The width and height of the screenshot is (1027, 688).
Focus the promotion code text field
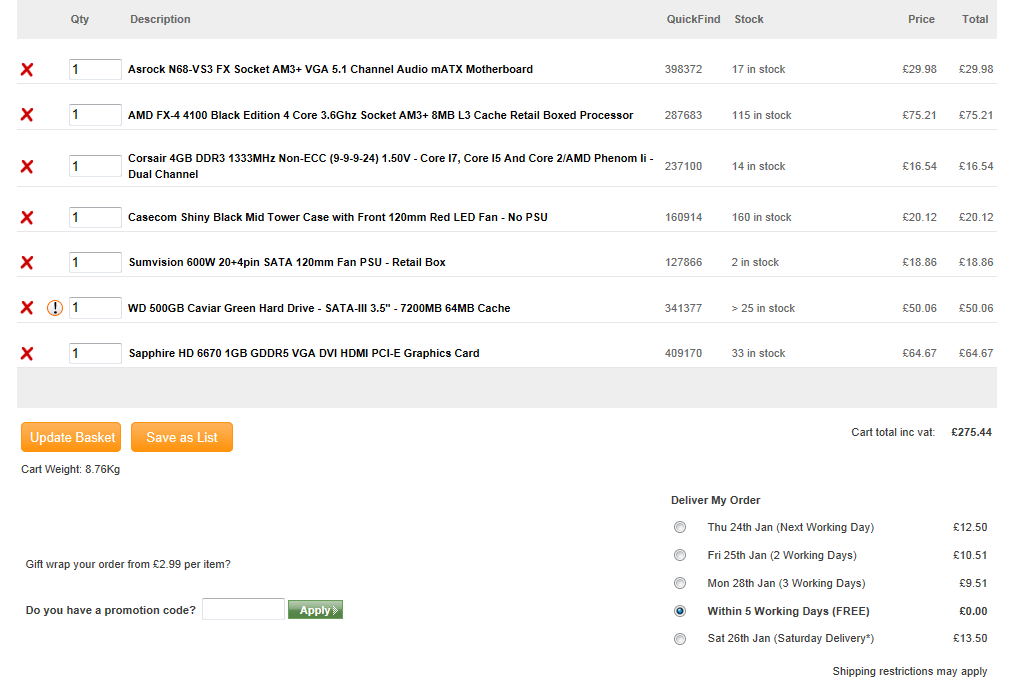[x=243, y=609]
